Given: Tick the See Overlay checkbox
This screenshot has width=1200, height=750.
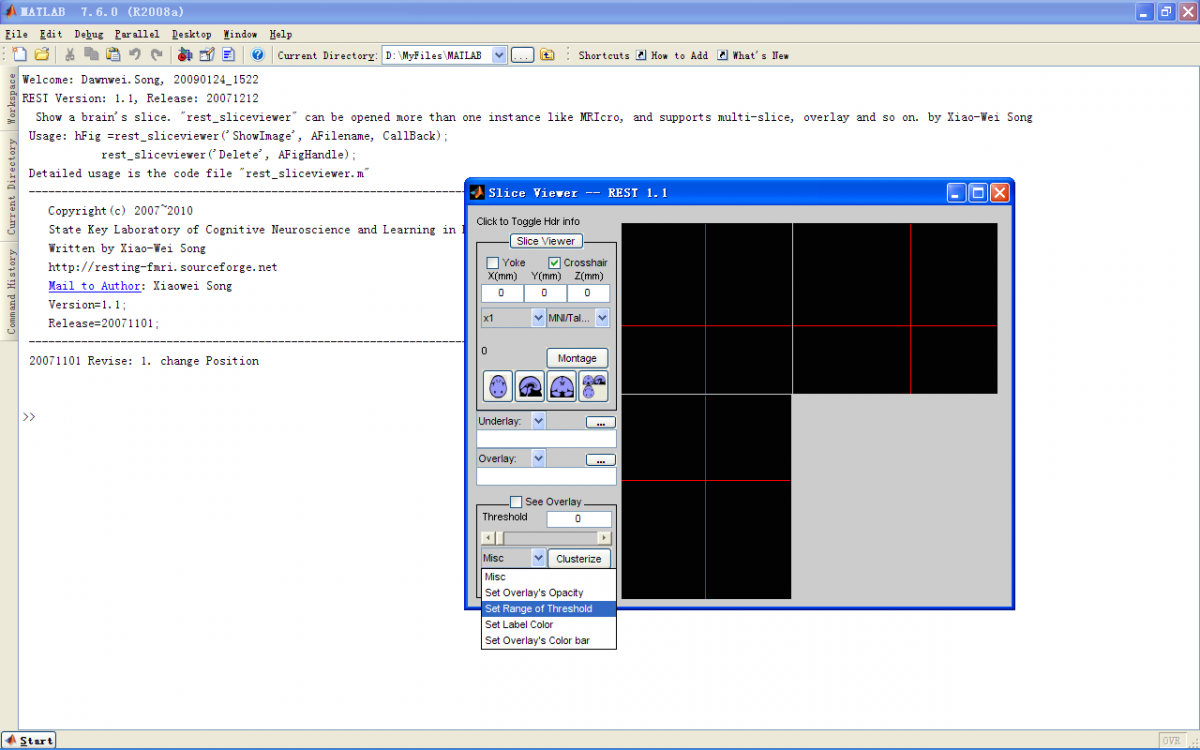Looking at the screenshot, I should pyautogui.click(x=516, y=502).
